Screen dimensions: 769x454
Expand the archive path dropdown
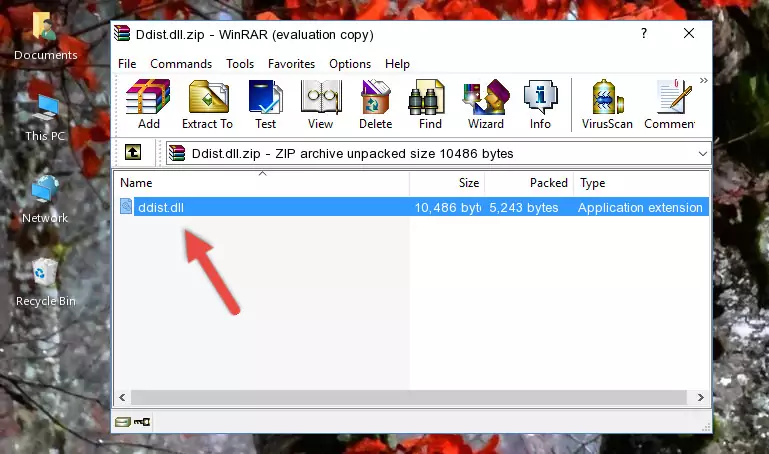click(702, 154)
